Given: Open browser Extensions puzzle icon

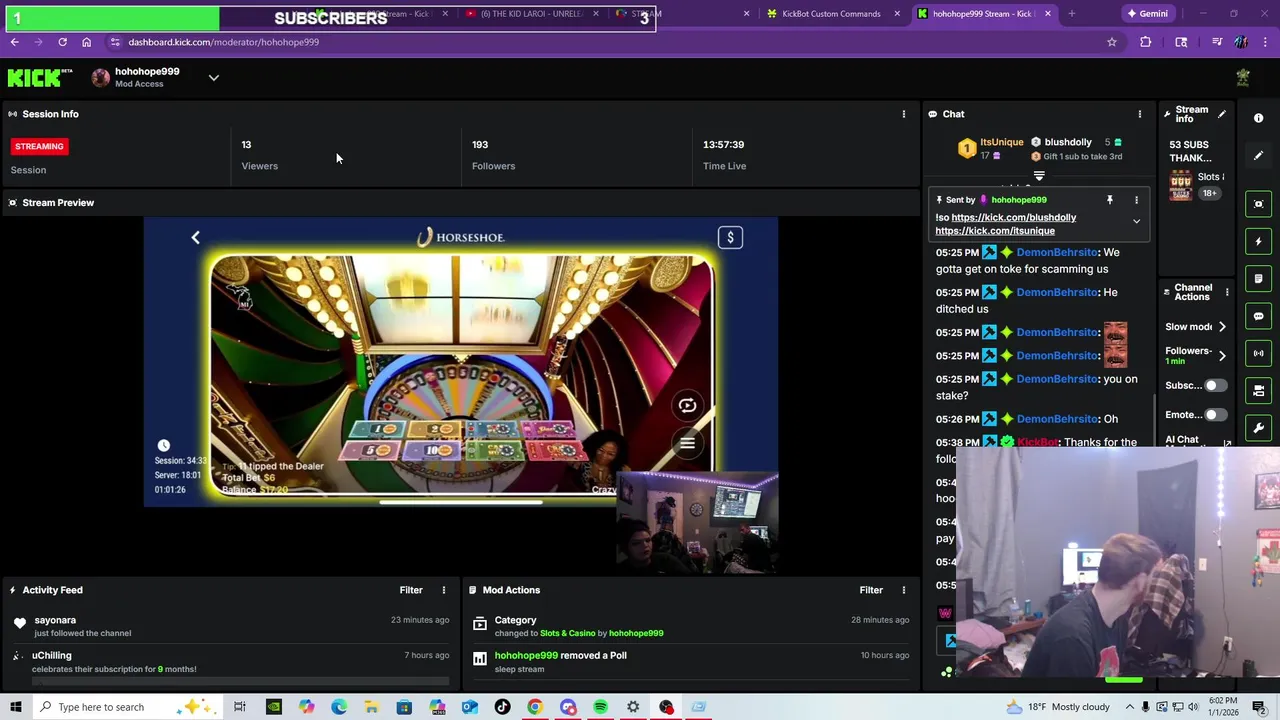Looking at the screenshot, I should 1145,42.
